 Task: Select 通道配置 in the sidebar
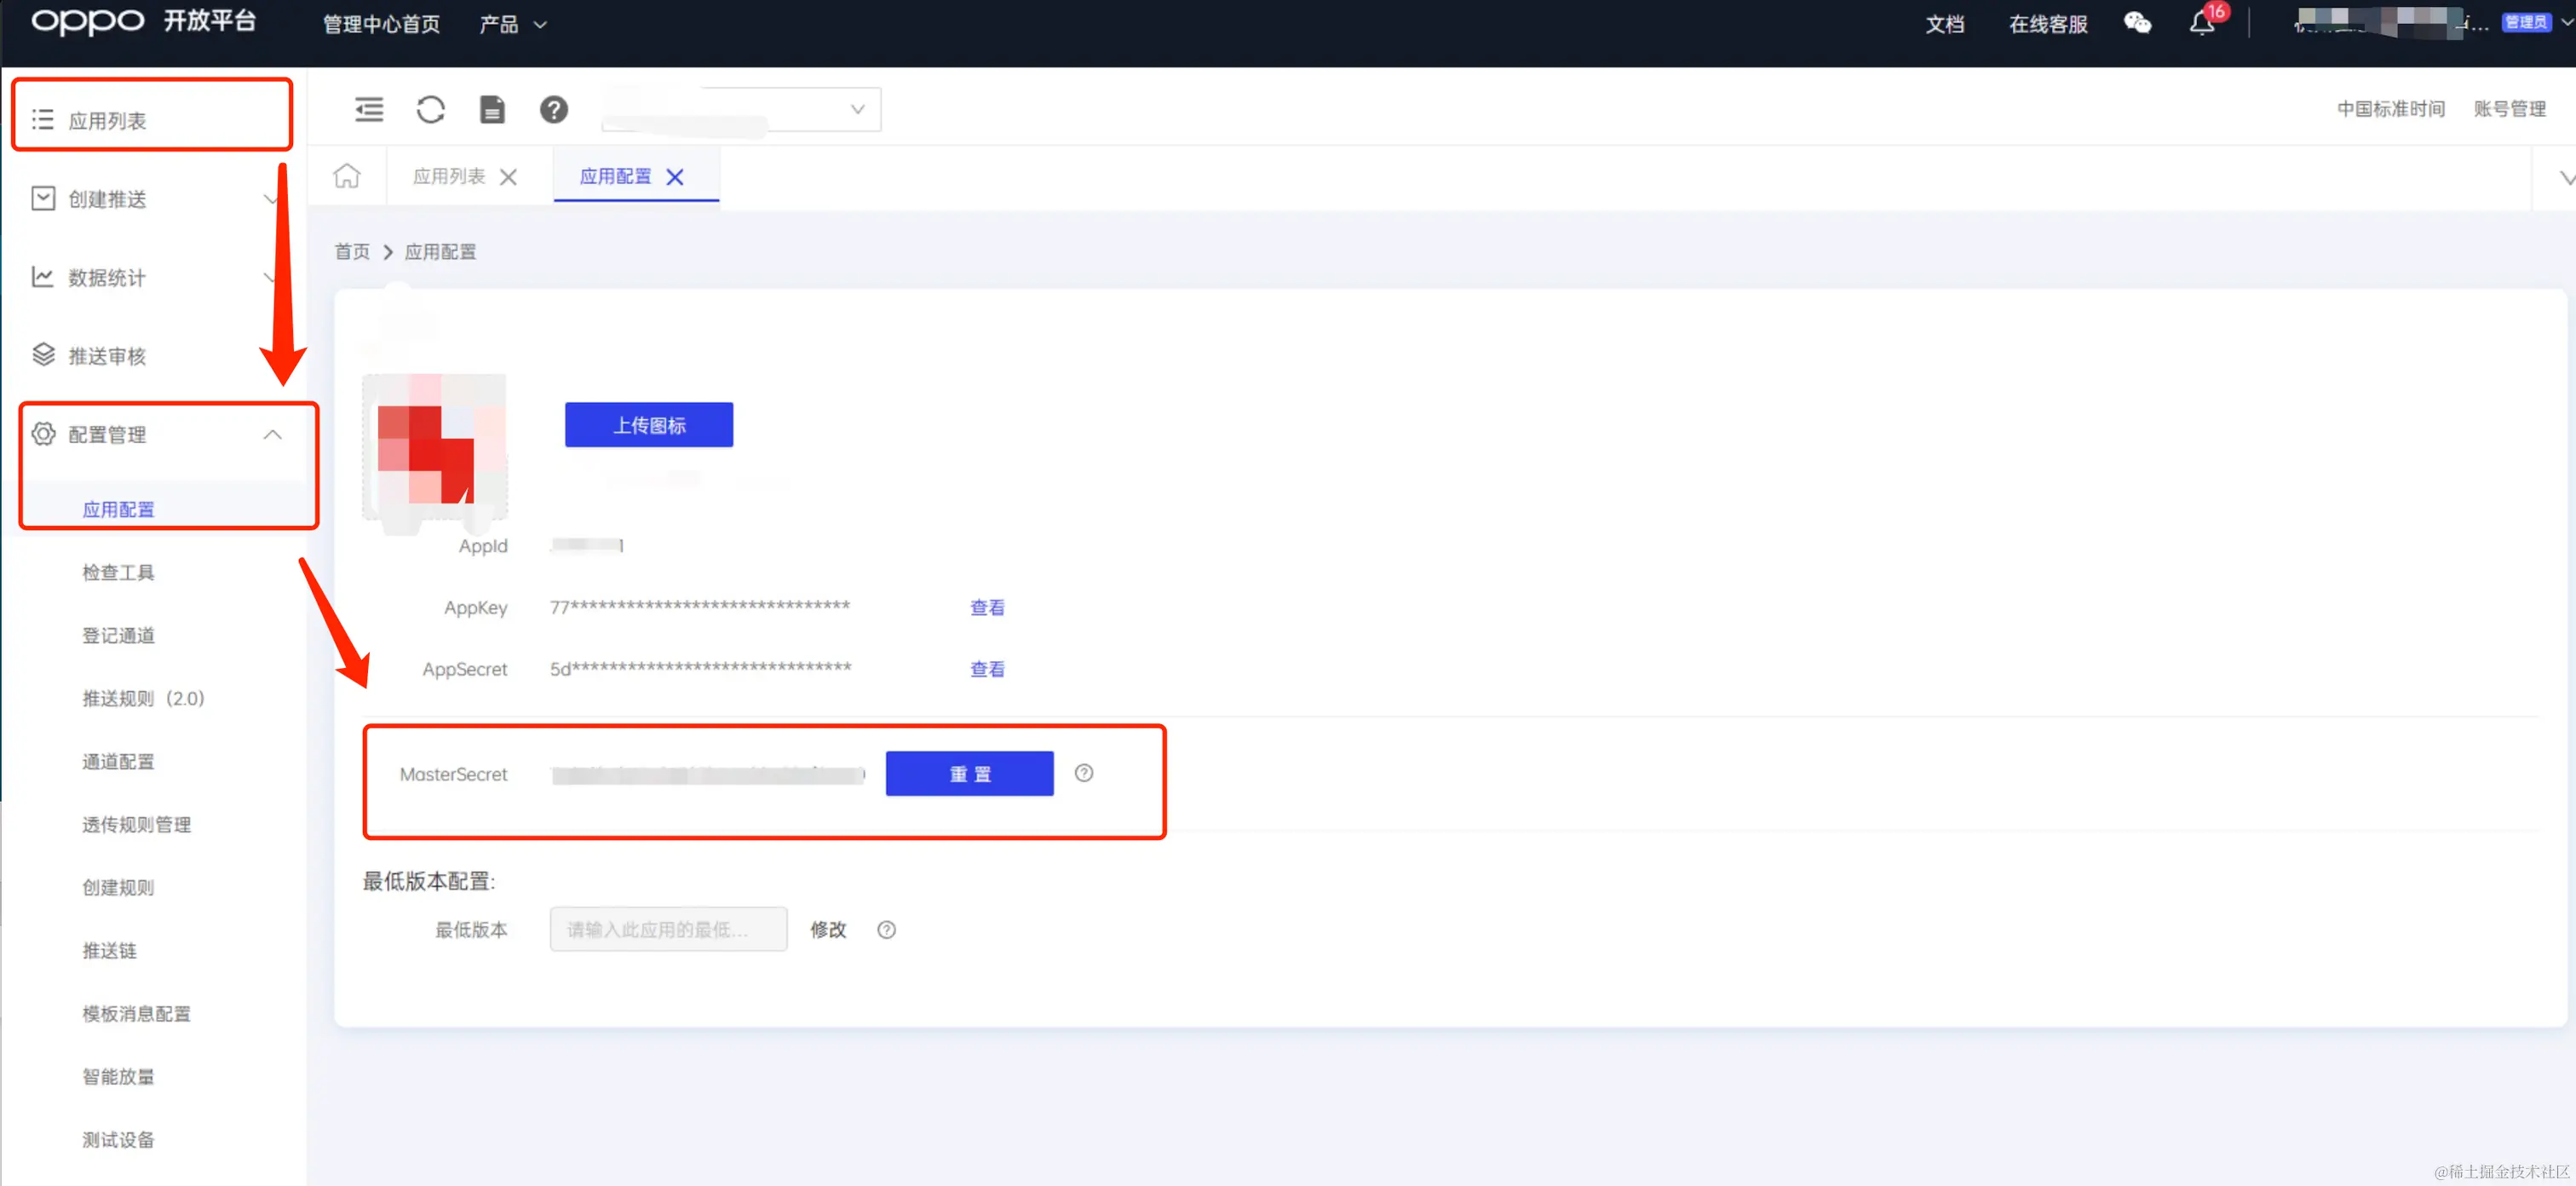[x=118, y=762]
